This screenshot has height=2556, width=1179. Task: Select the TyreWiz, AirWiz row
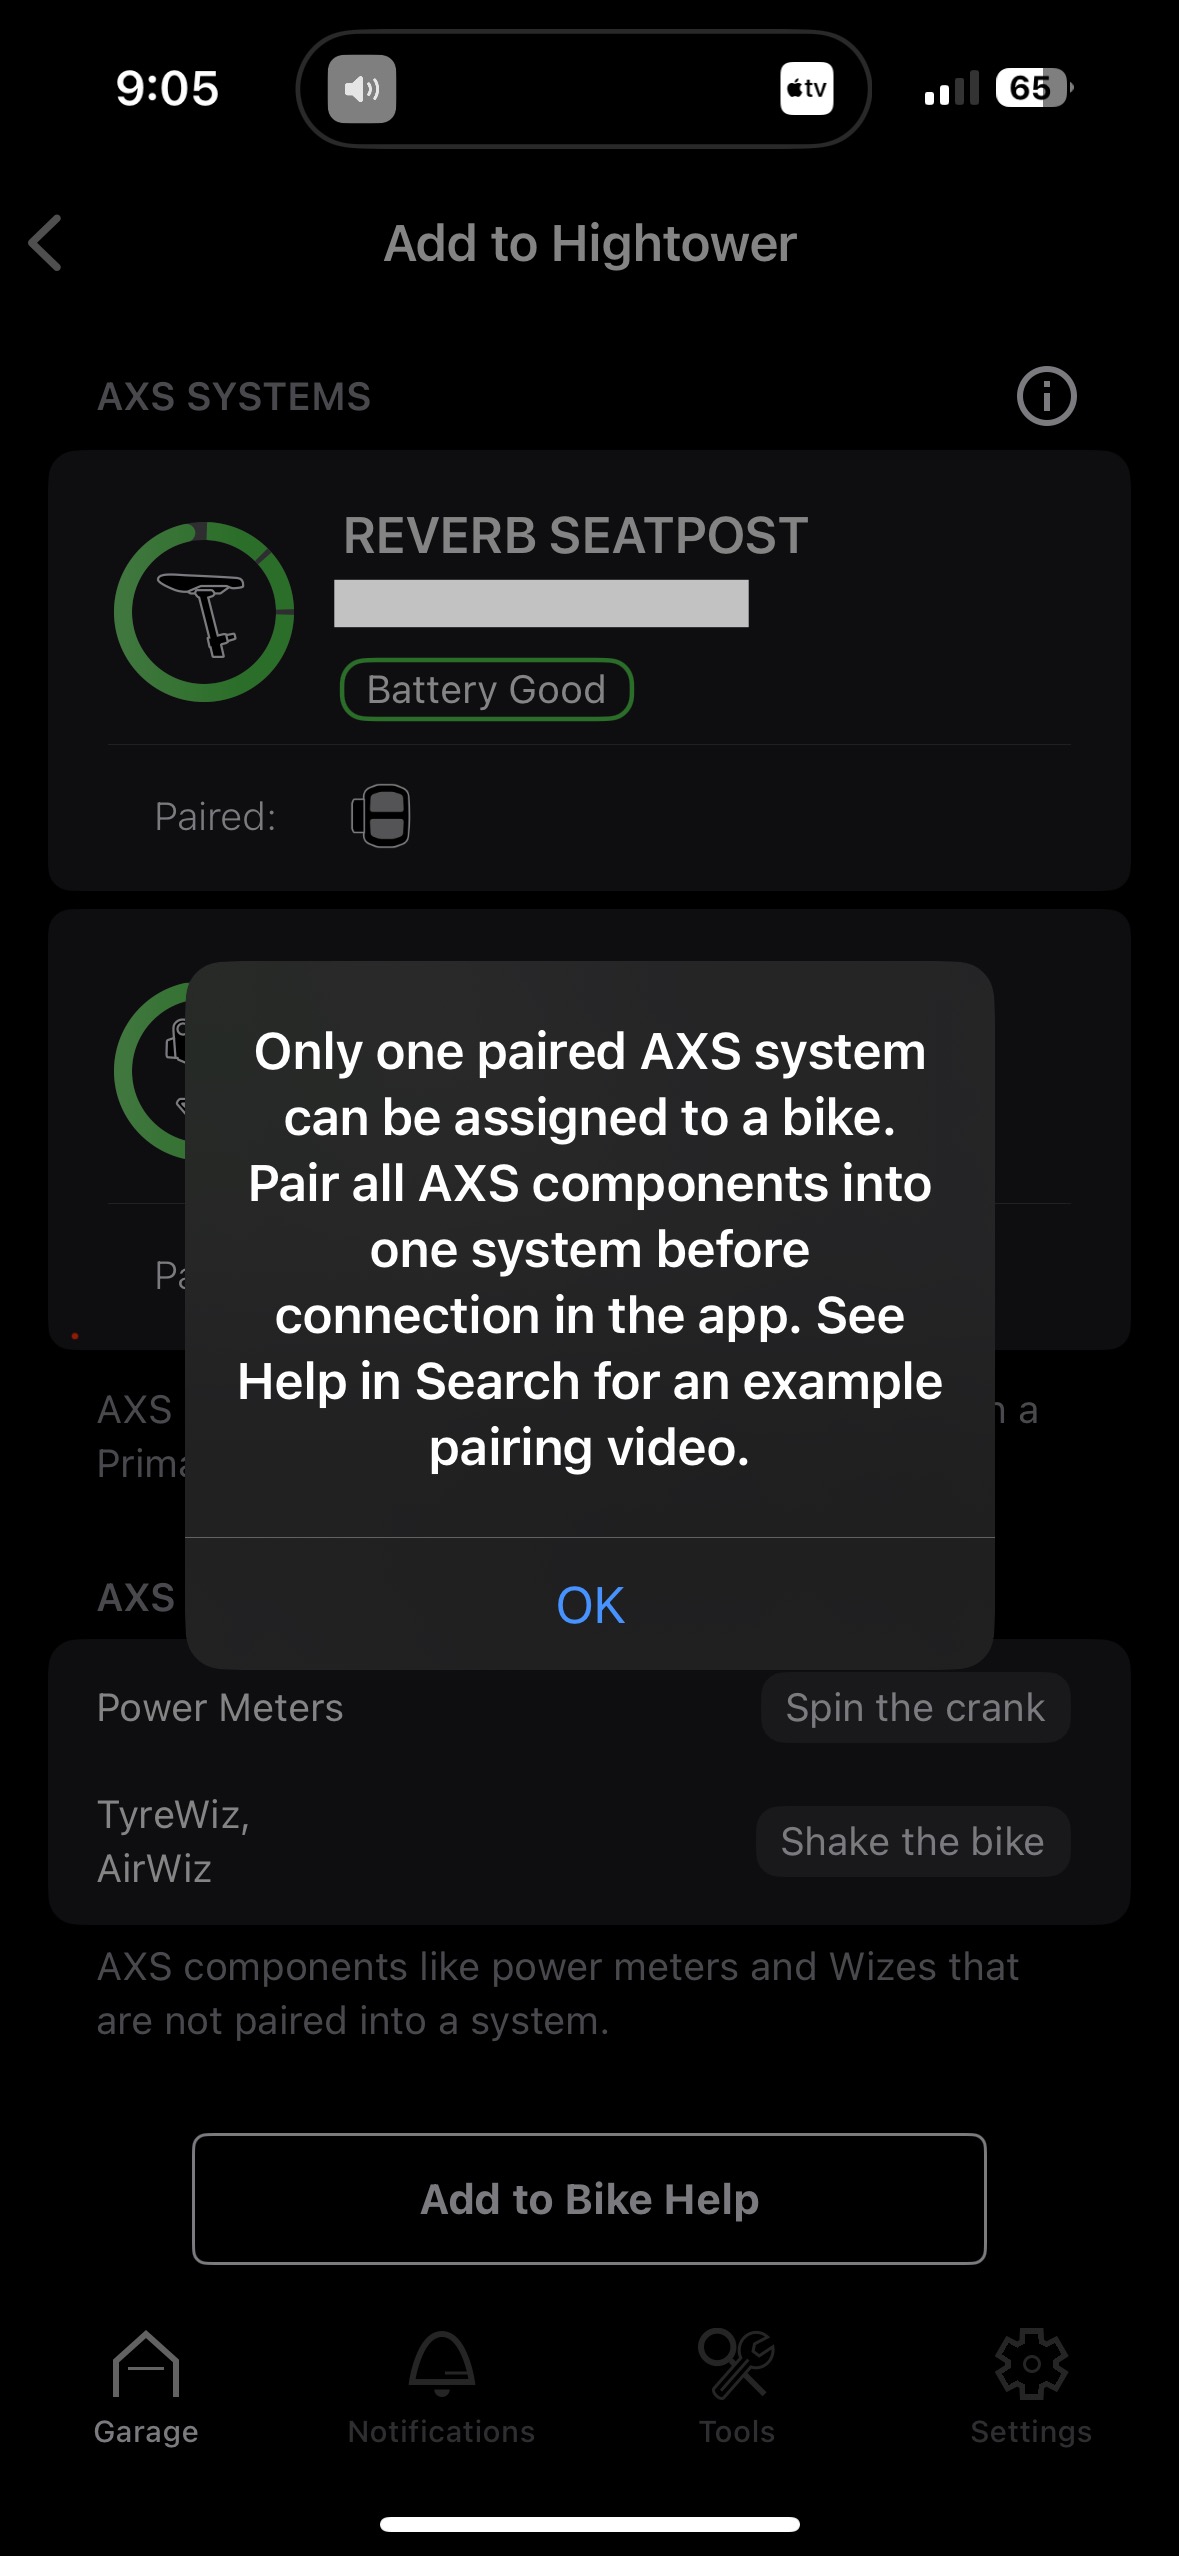tap(589, 1842)
